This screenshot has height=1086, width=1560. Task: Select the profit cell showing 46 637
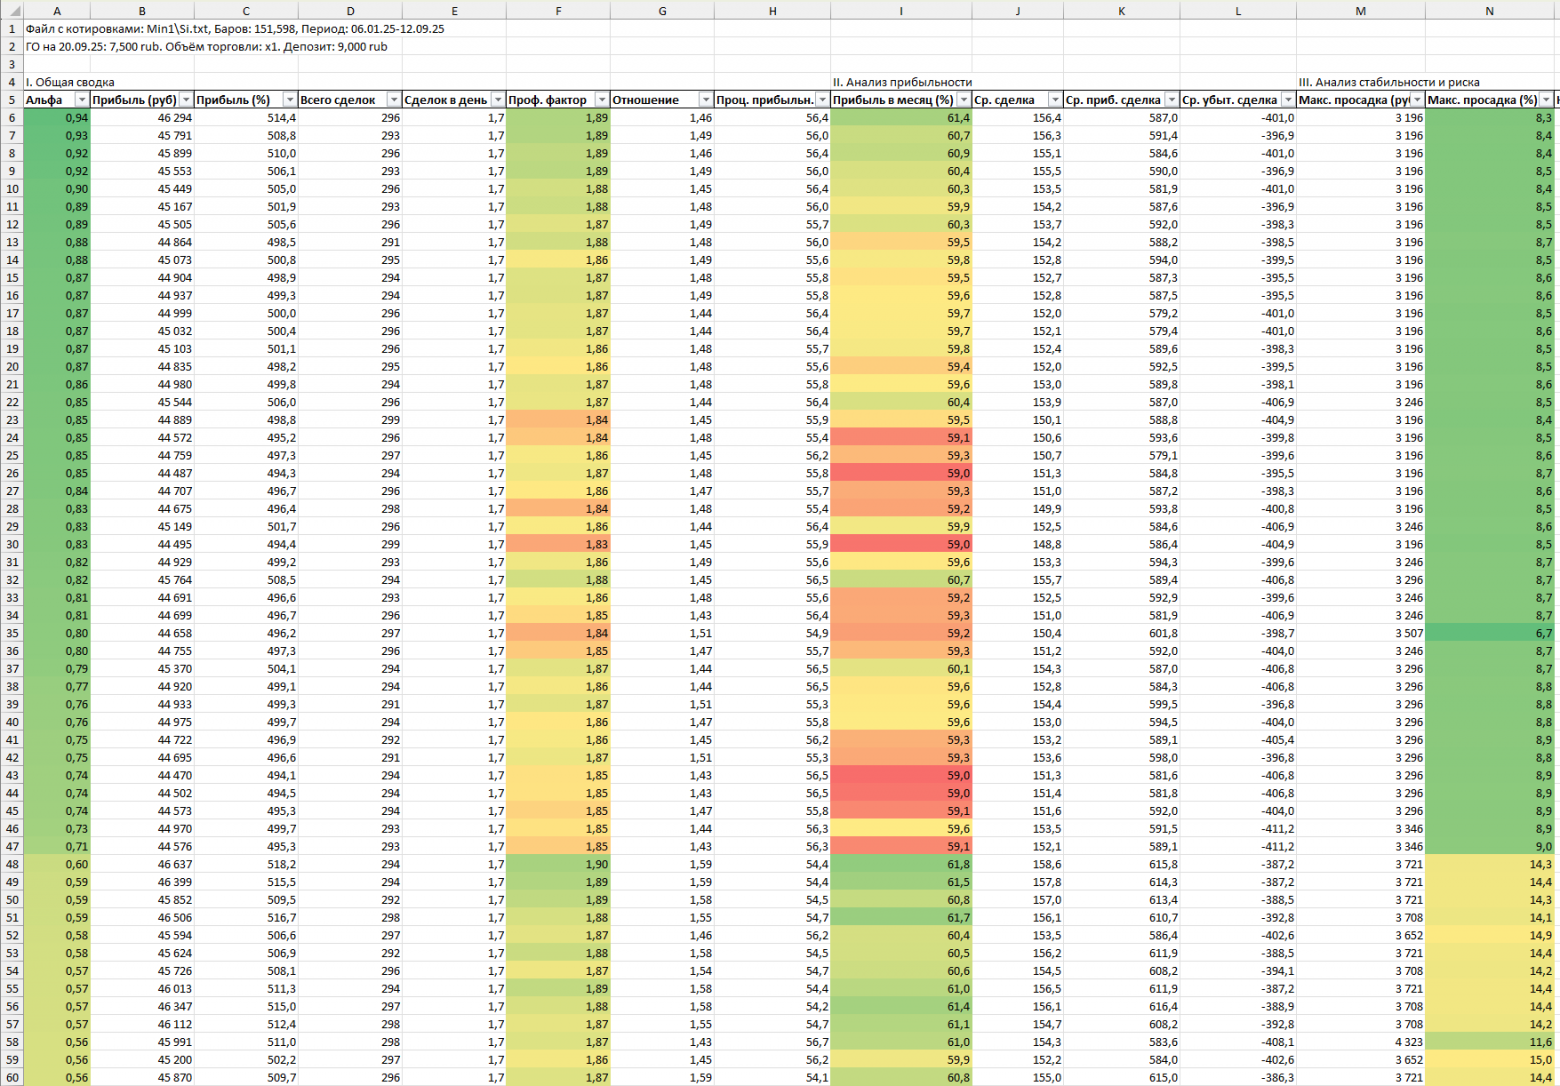click(142, 864)
